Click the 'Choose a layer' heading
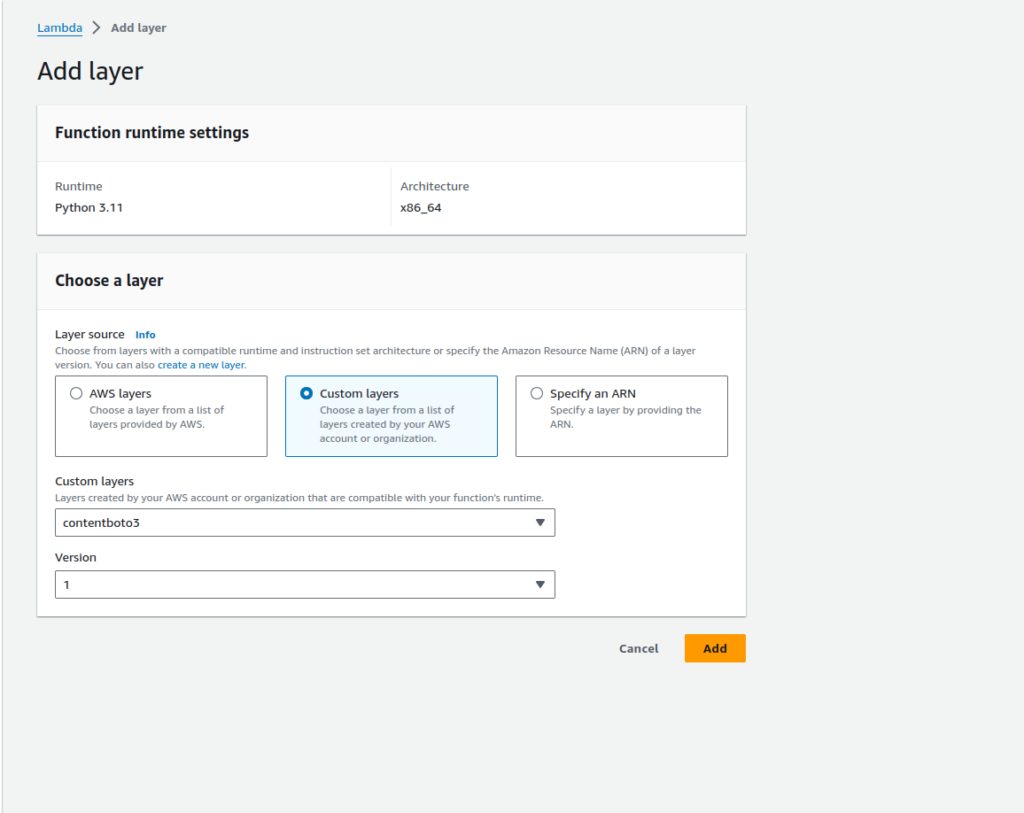 (109, 281)
